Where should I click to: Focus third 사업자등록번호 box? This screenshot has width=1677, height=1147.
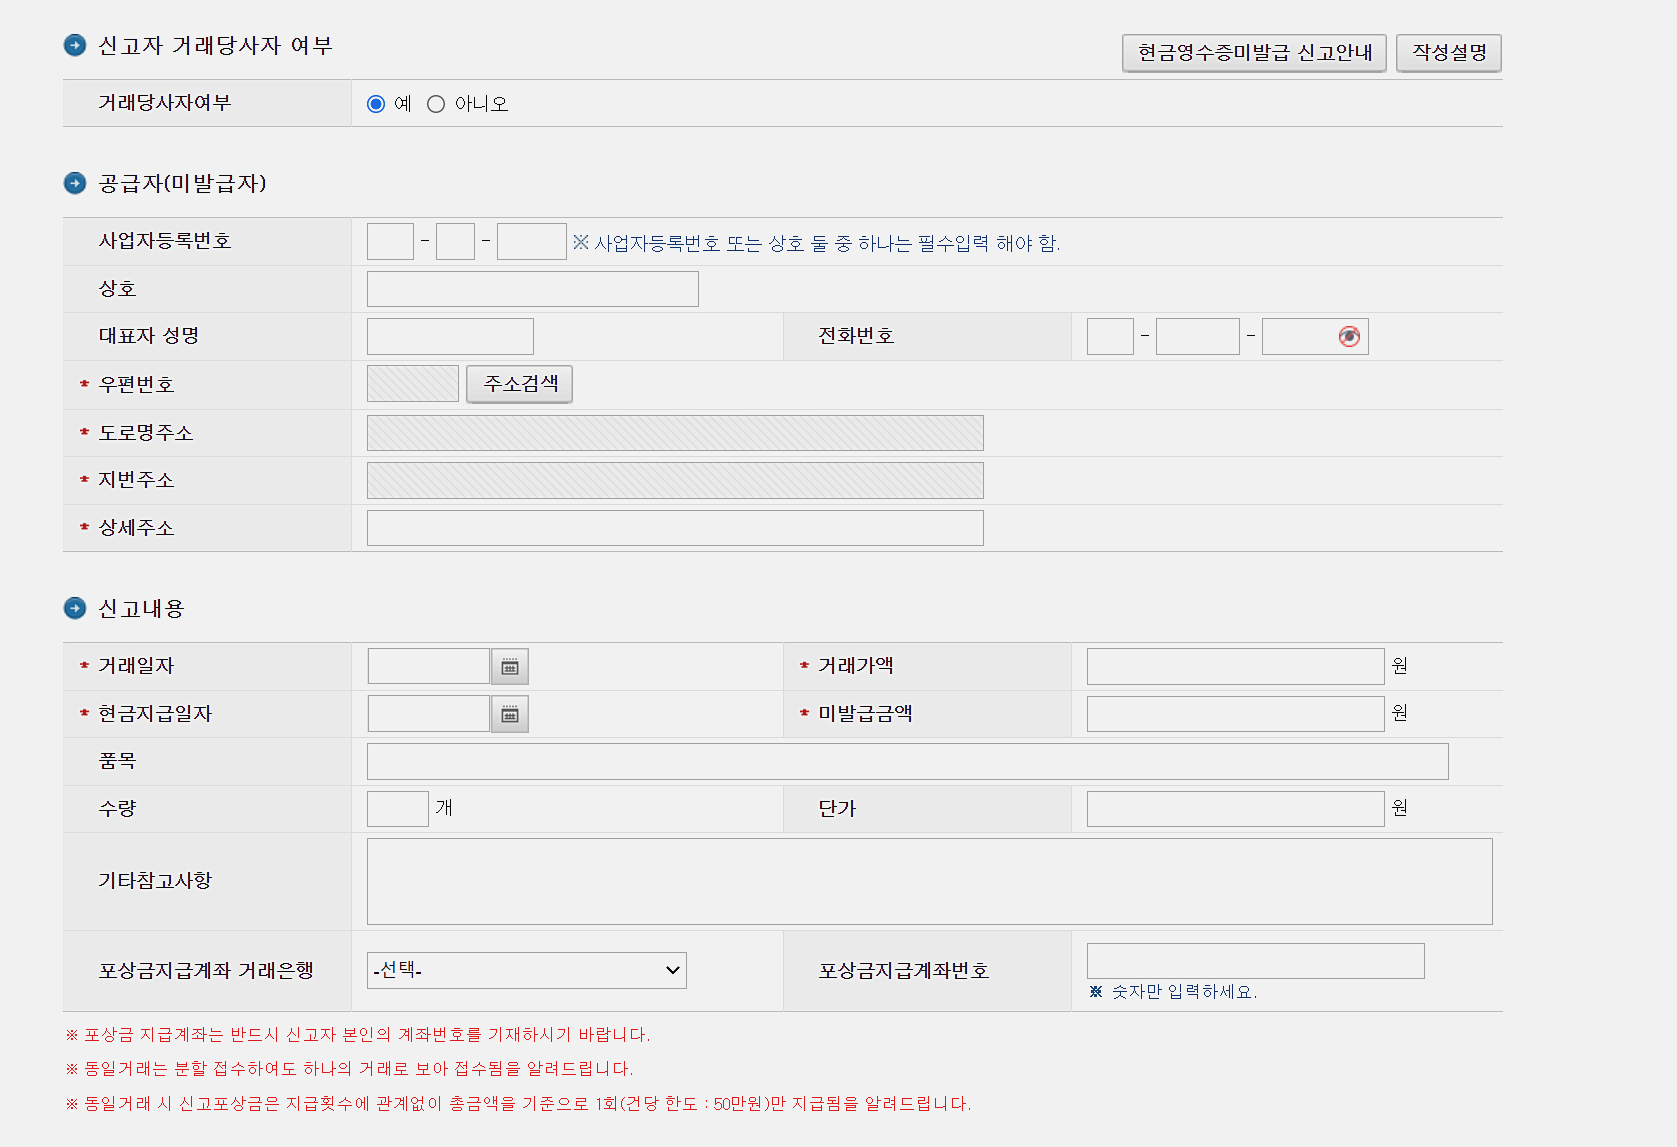532,242
